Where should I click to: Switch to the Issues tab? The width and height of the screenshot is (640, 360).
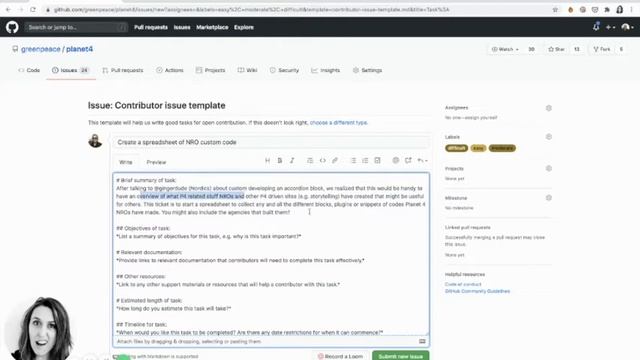[70, 70]
